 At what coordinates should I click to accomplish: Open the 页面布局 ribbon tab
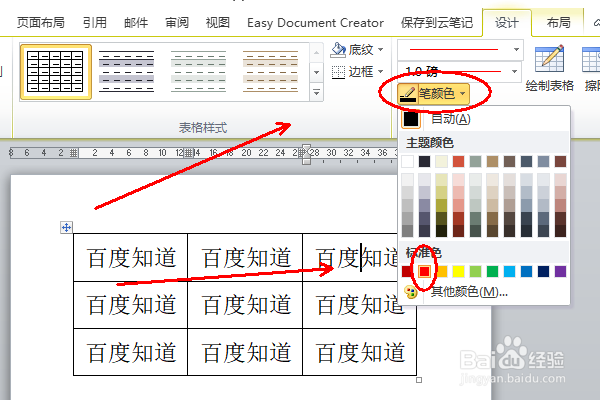pos(41,23)
